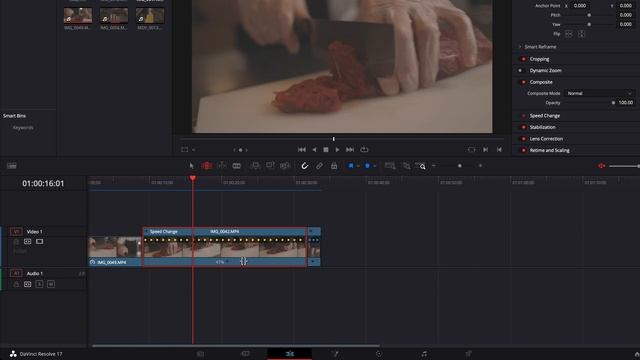This screenshot has width=640, height=360.
Task: Open the Composite Mode Normal dropdown
Action: click(599, 93)
